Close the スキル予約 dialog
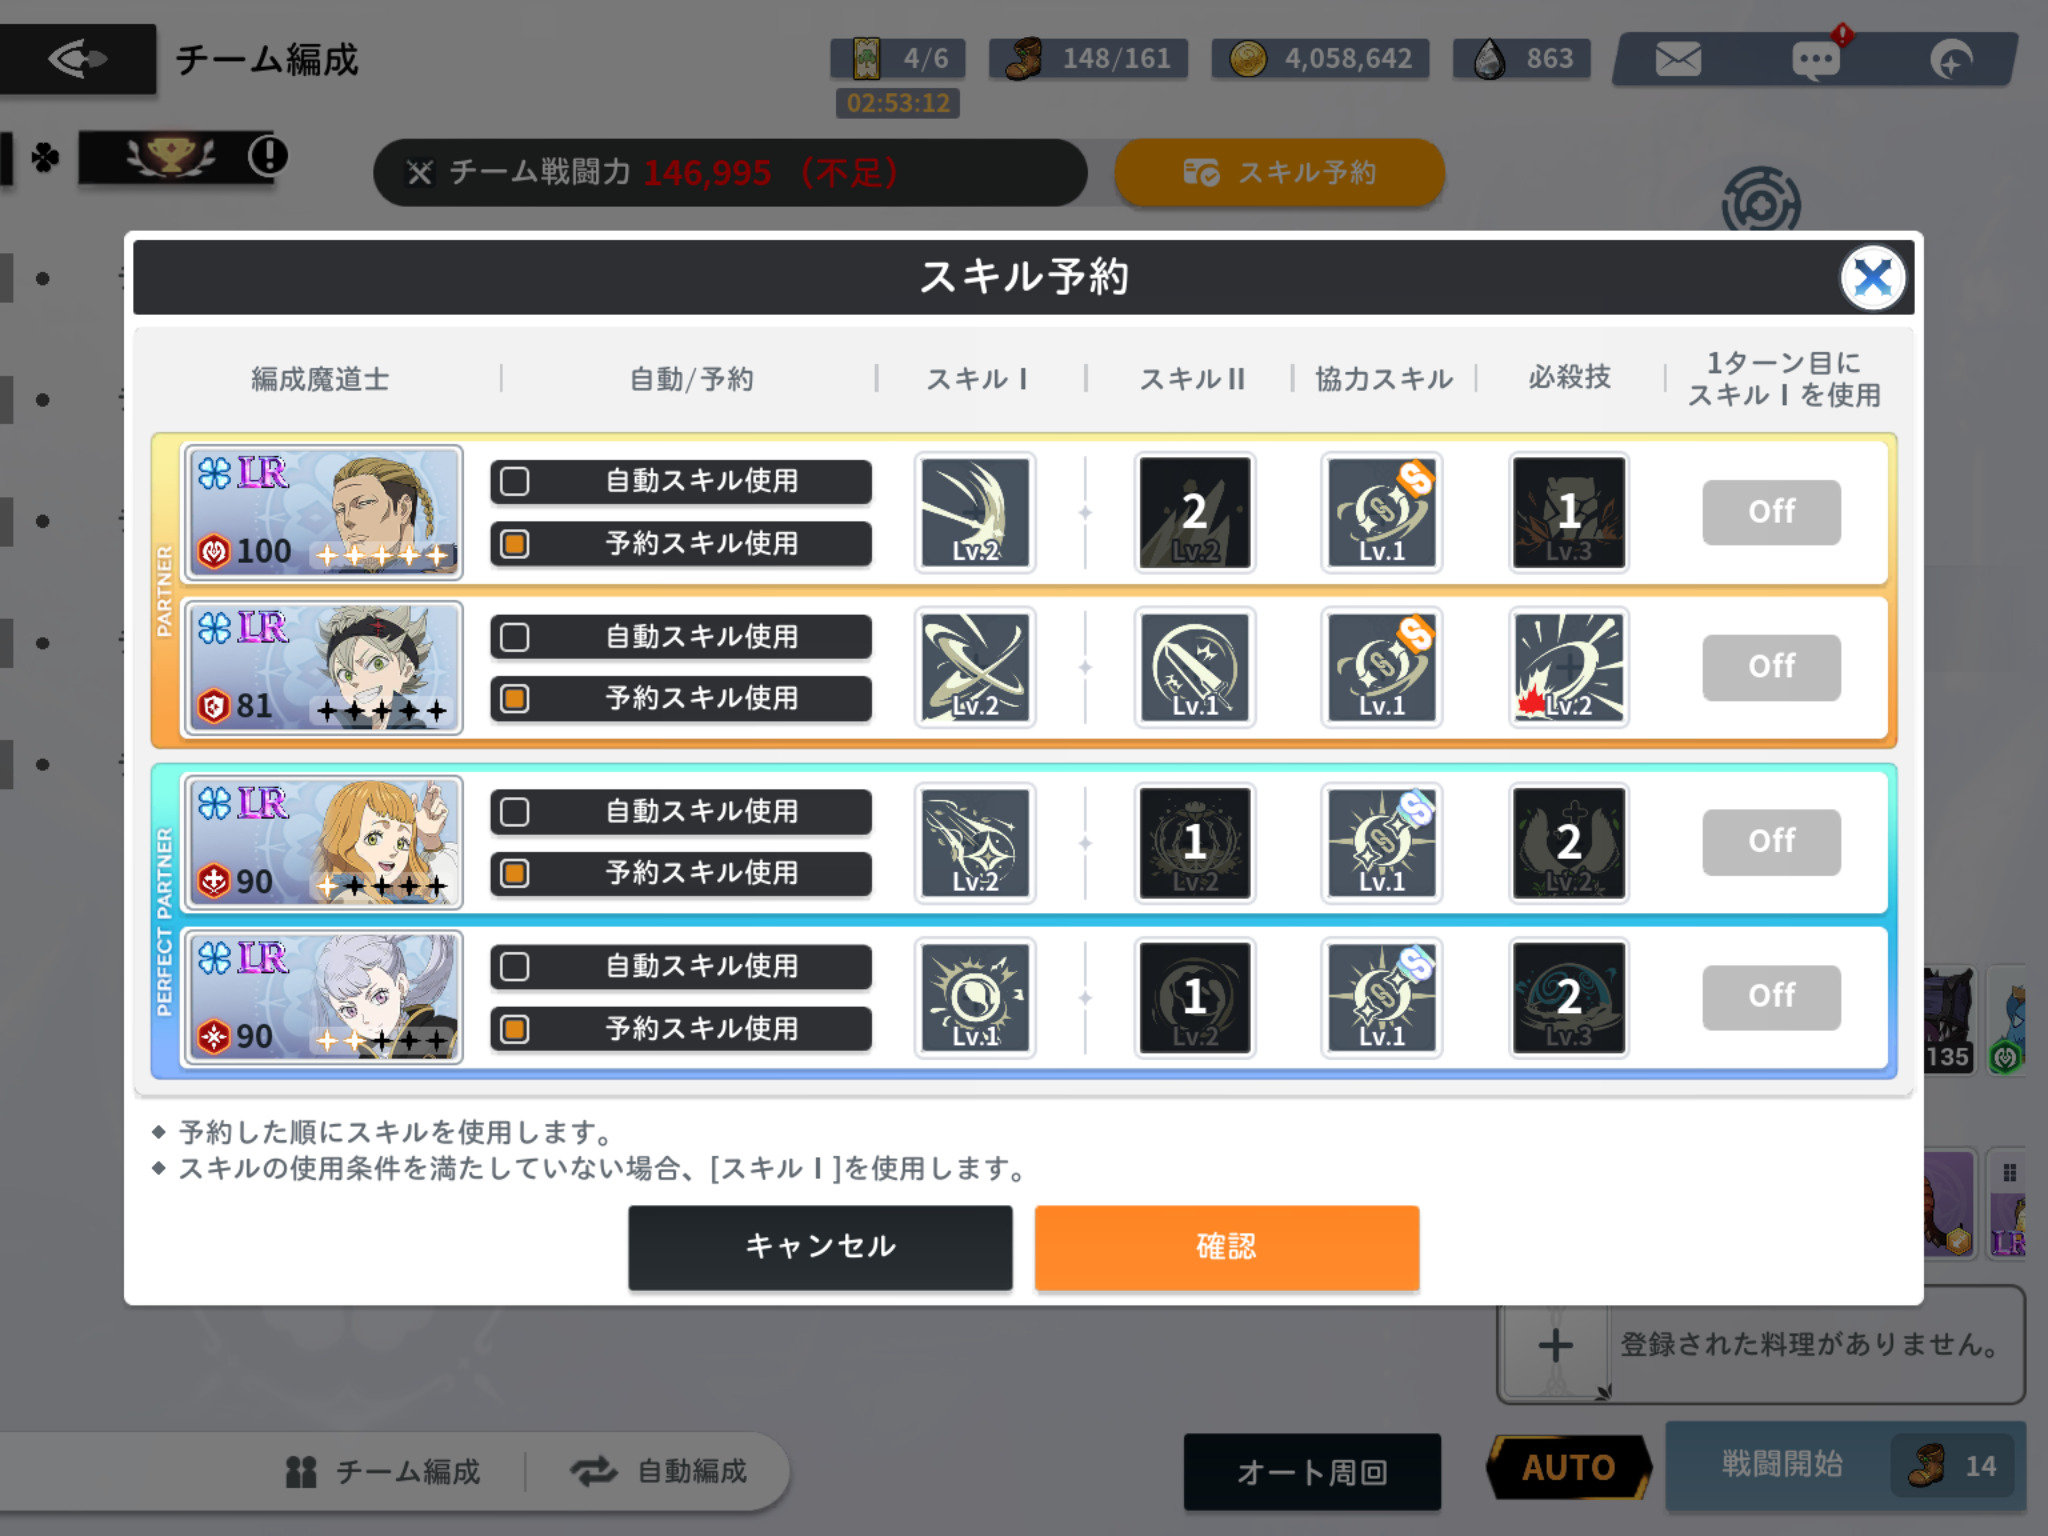 pos(1872,278)
